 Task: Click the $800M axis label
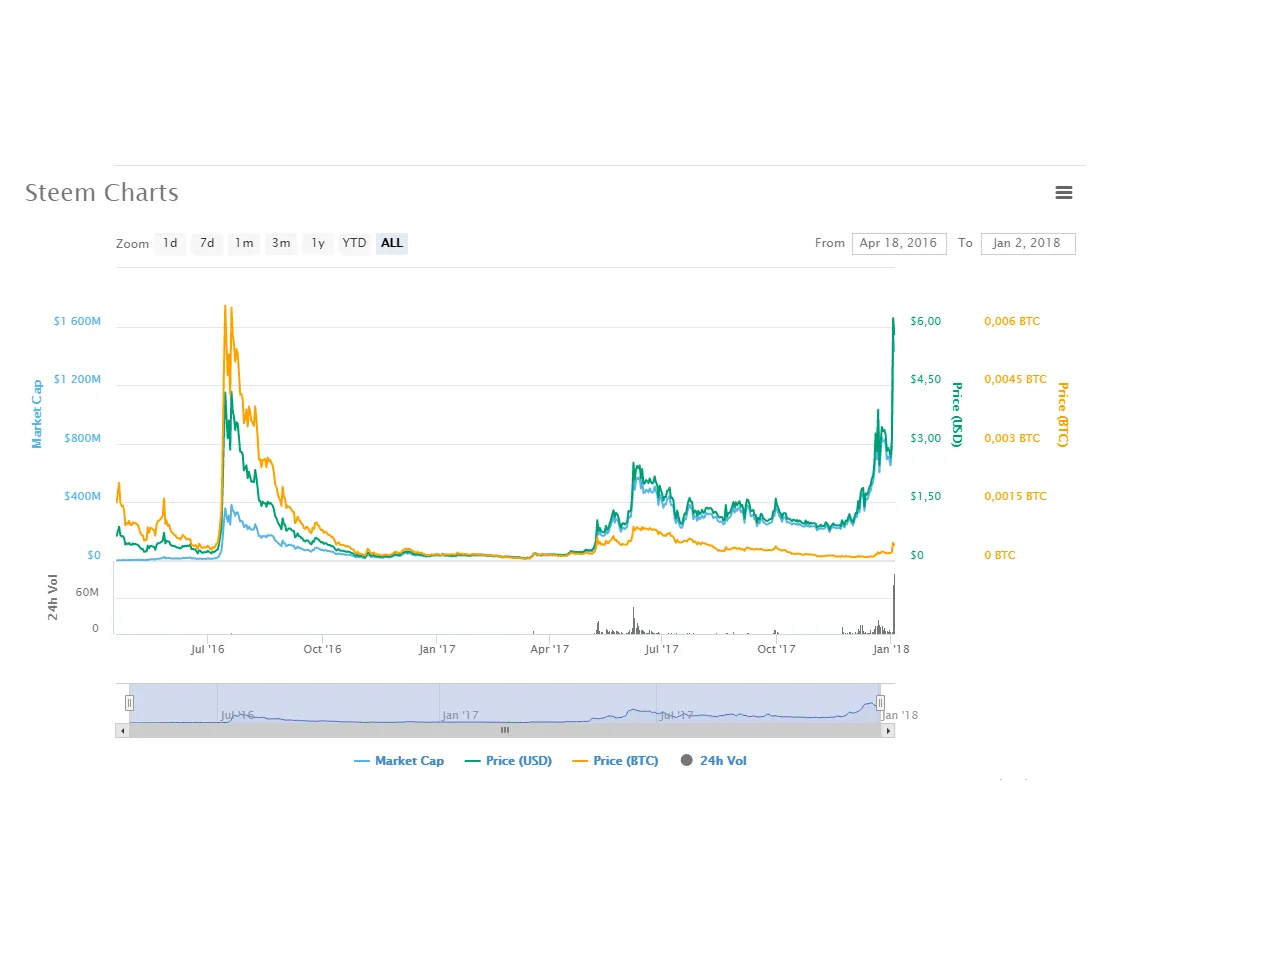[x=82, y=438]
